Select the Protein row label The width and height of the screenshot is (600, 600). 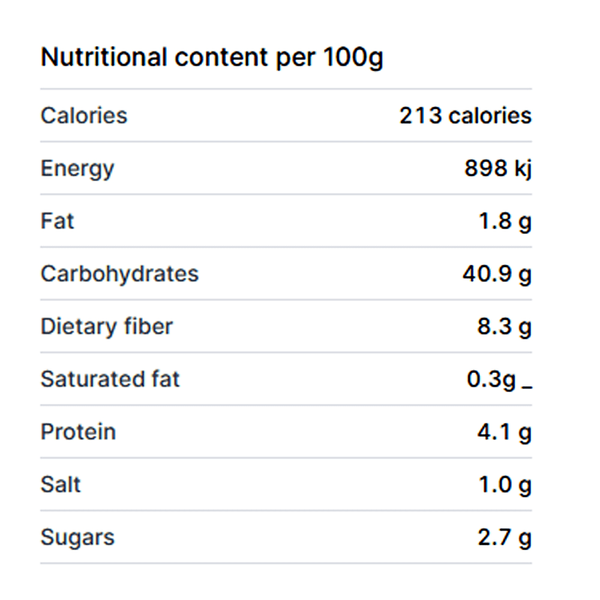pyautogui.click(x=78, y=432)
